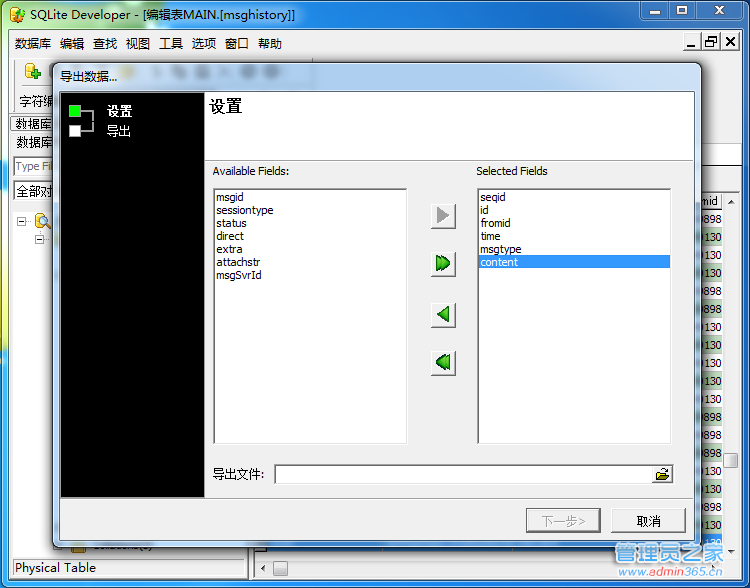Open the 帮助 menu
Viewport: 750px width, 588px height.
(x=270, y=44)
